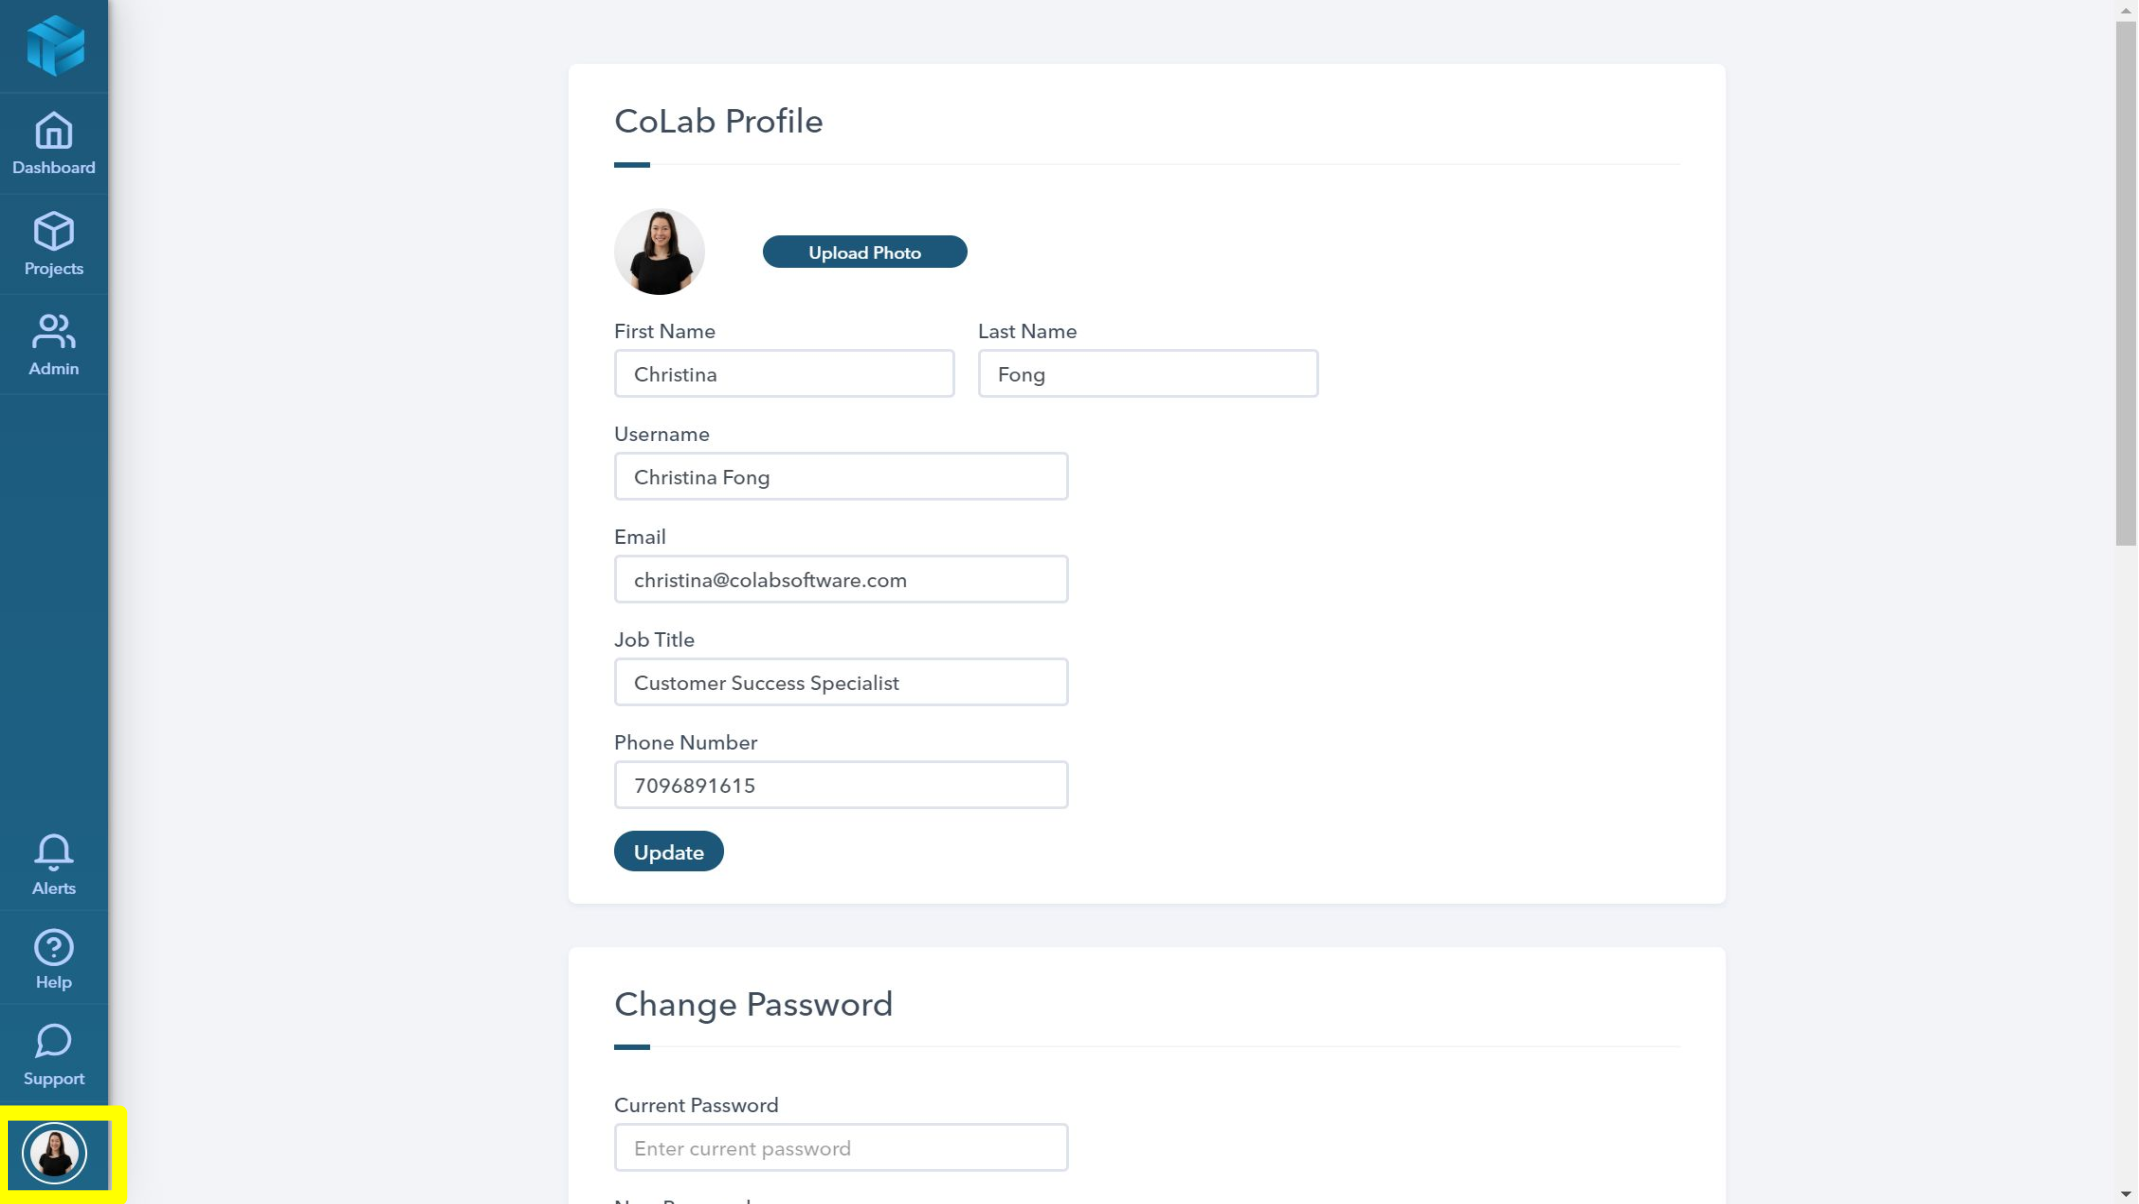
Task: Click the Update profile button
Action: [x=668, y=851]
